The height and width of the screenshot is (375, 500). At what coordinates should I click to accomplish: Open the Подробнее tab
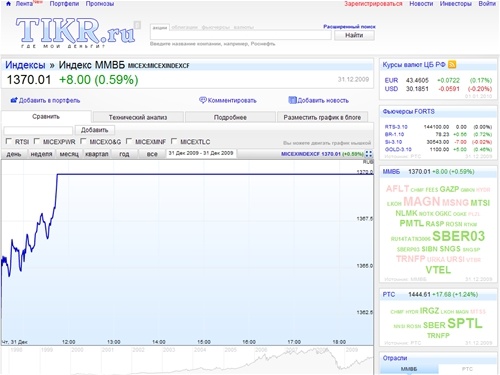click(x=230, y=117)
